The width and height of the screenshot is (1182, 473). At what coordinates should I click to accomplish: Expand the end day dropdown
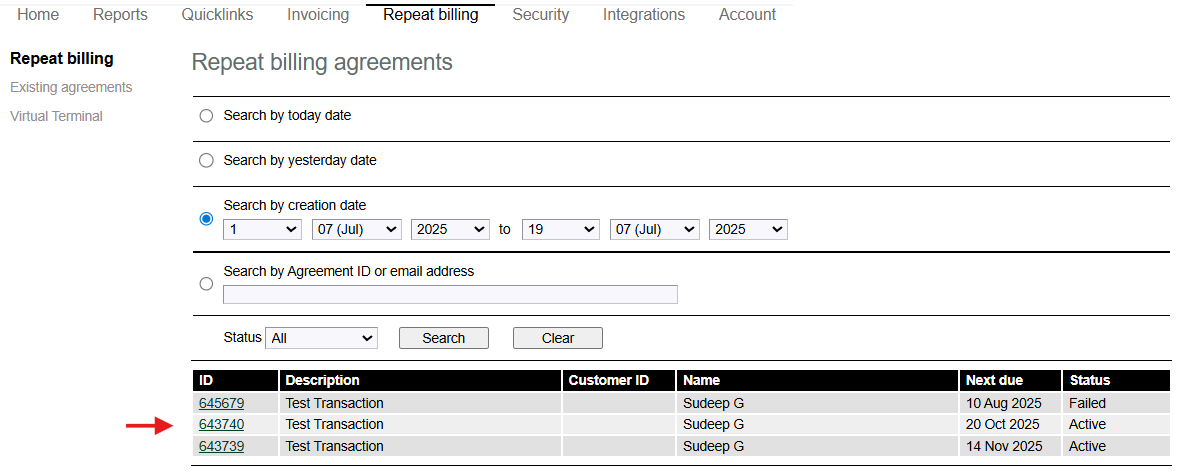[x=560, y=230]
